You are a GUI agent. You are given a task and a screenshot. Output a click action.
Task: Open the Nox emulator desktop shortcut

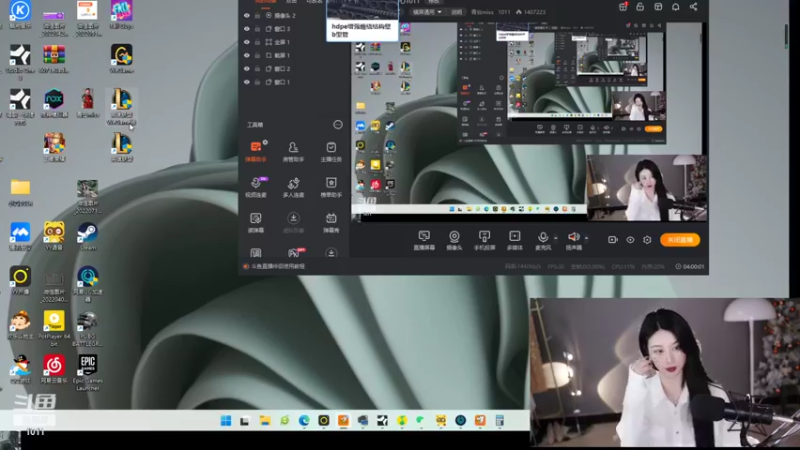[54, 103]
